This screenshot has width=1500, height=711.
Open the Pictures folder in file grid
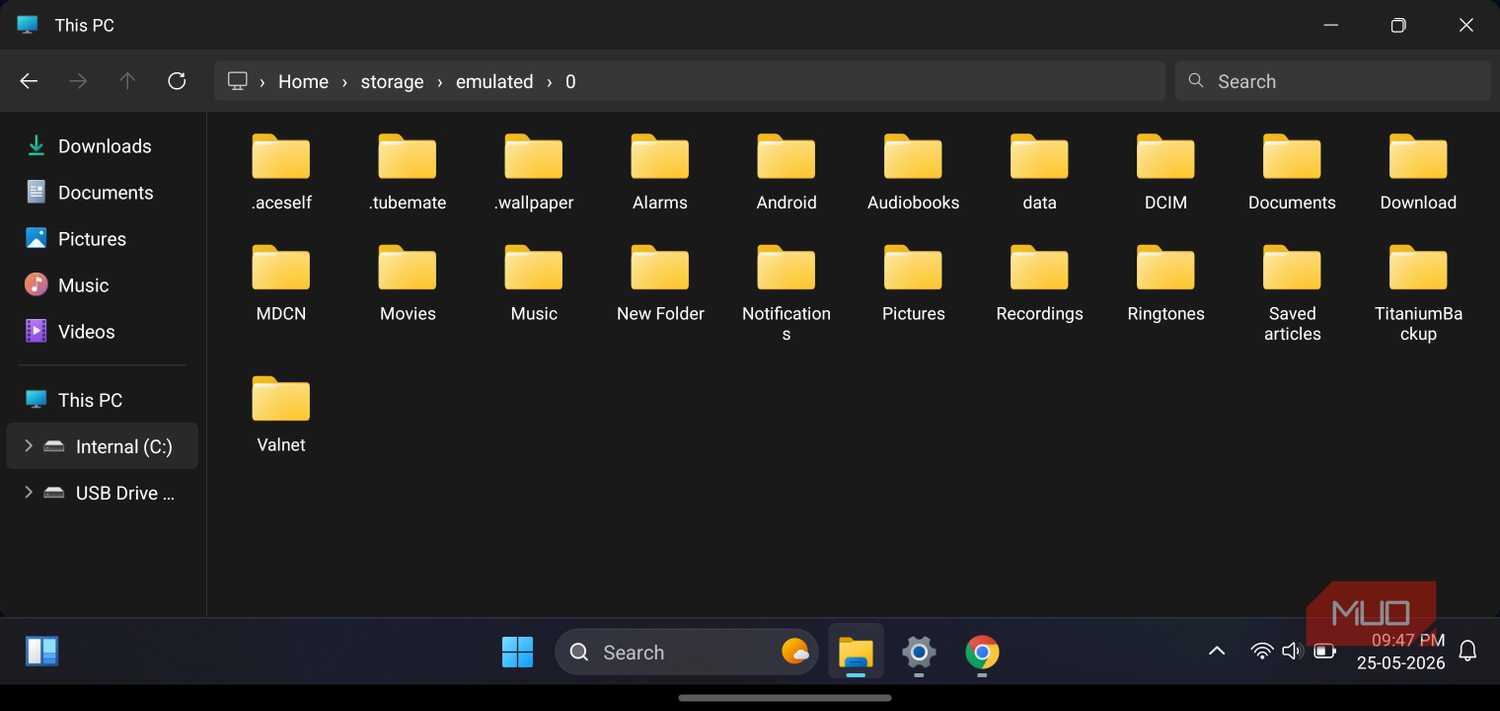coord(913,284)
